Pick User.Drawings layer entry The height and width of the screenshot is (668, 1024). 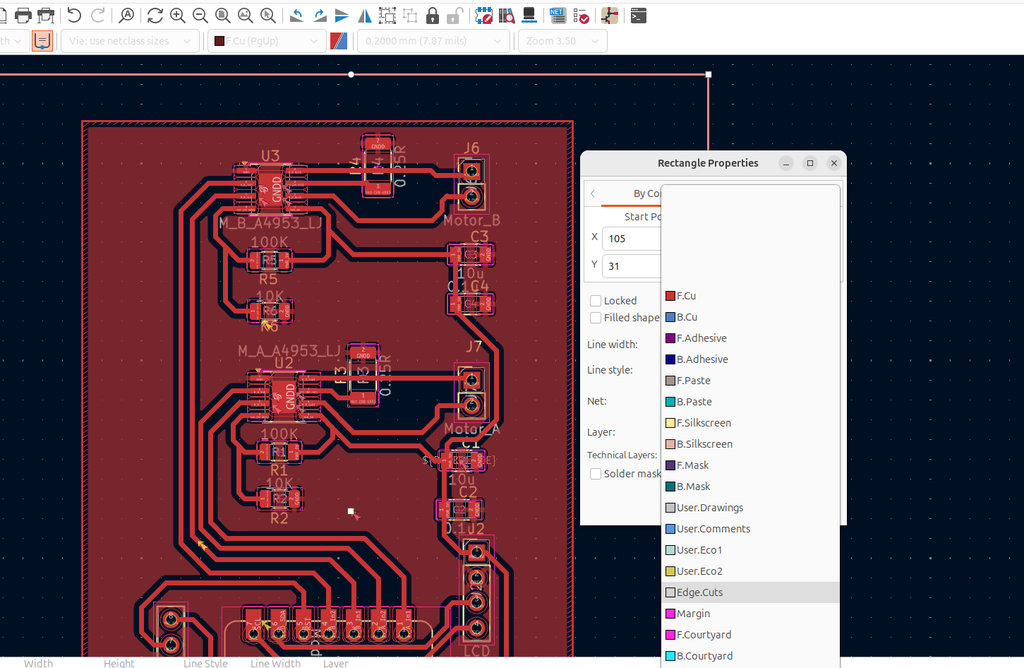point(709,508)
